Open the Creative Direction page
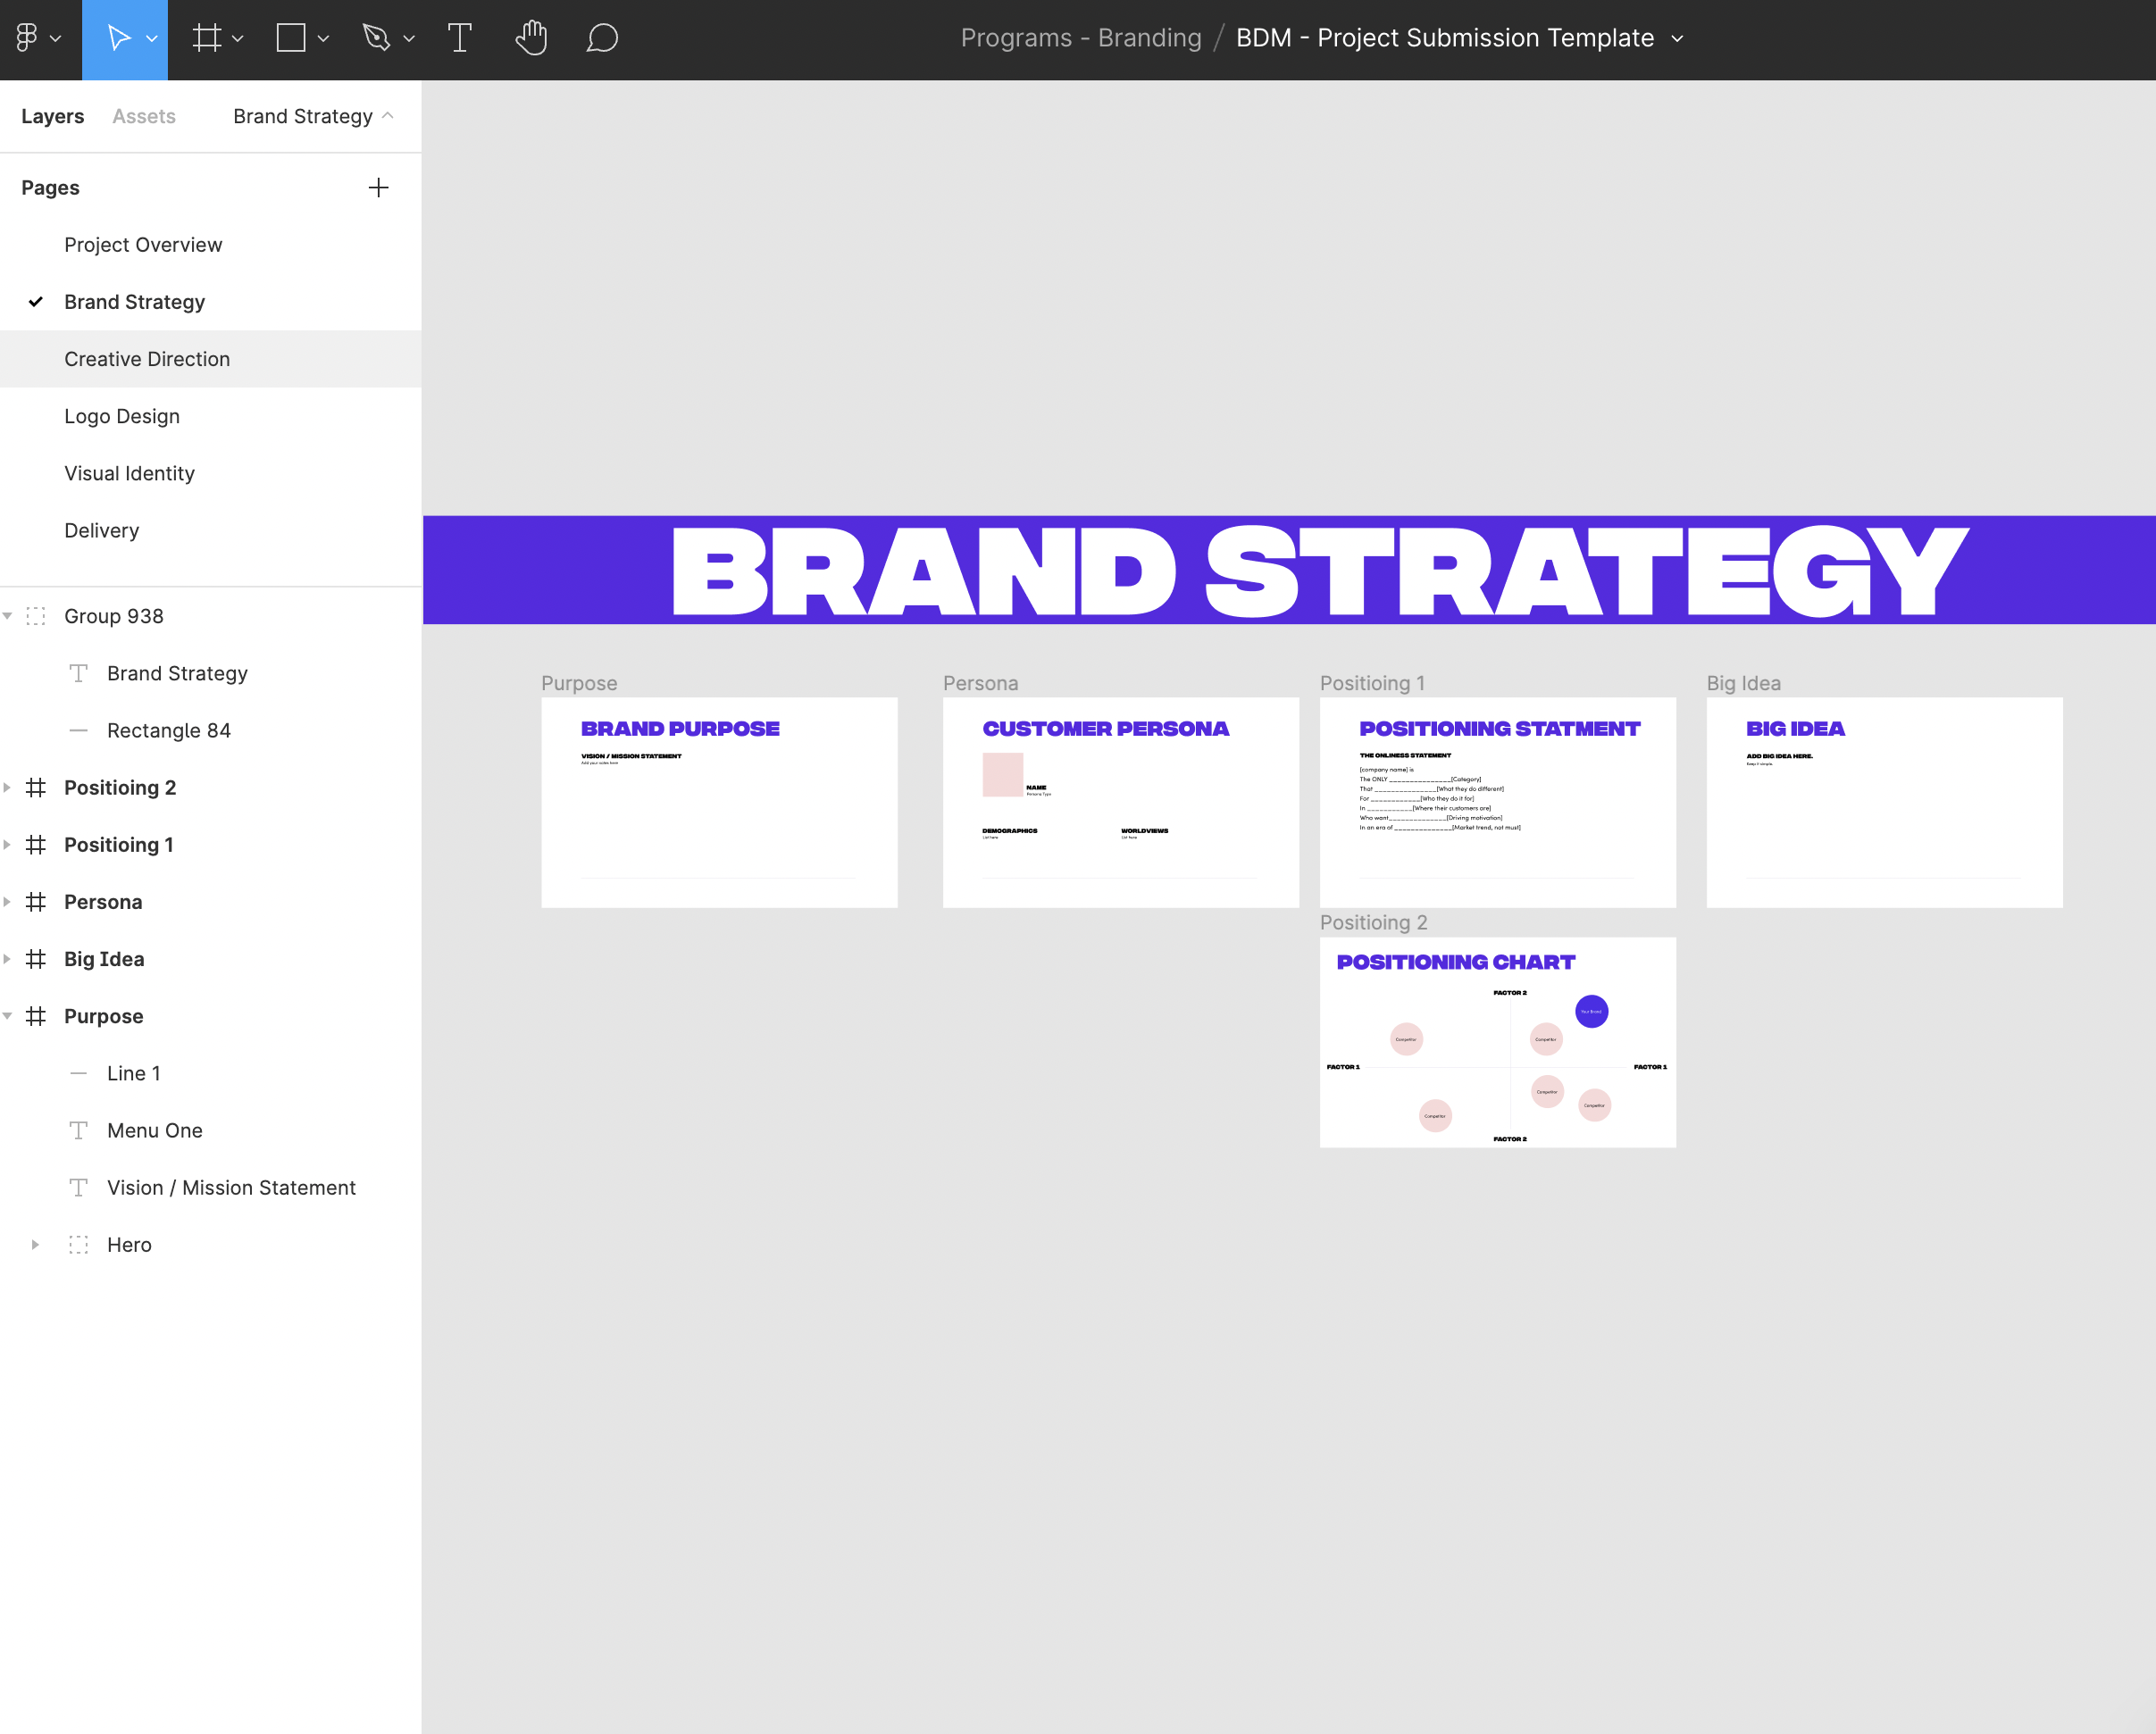The width and height of the screenshot is (2156, 1734). click(x=147, y=358)
